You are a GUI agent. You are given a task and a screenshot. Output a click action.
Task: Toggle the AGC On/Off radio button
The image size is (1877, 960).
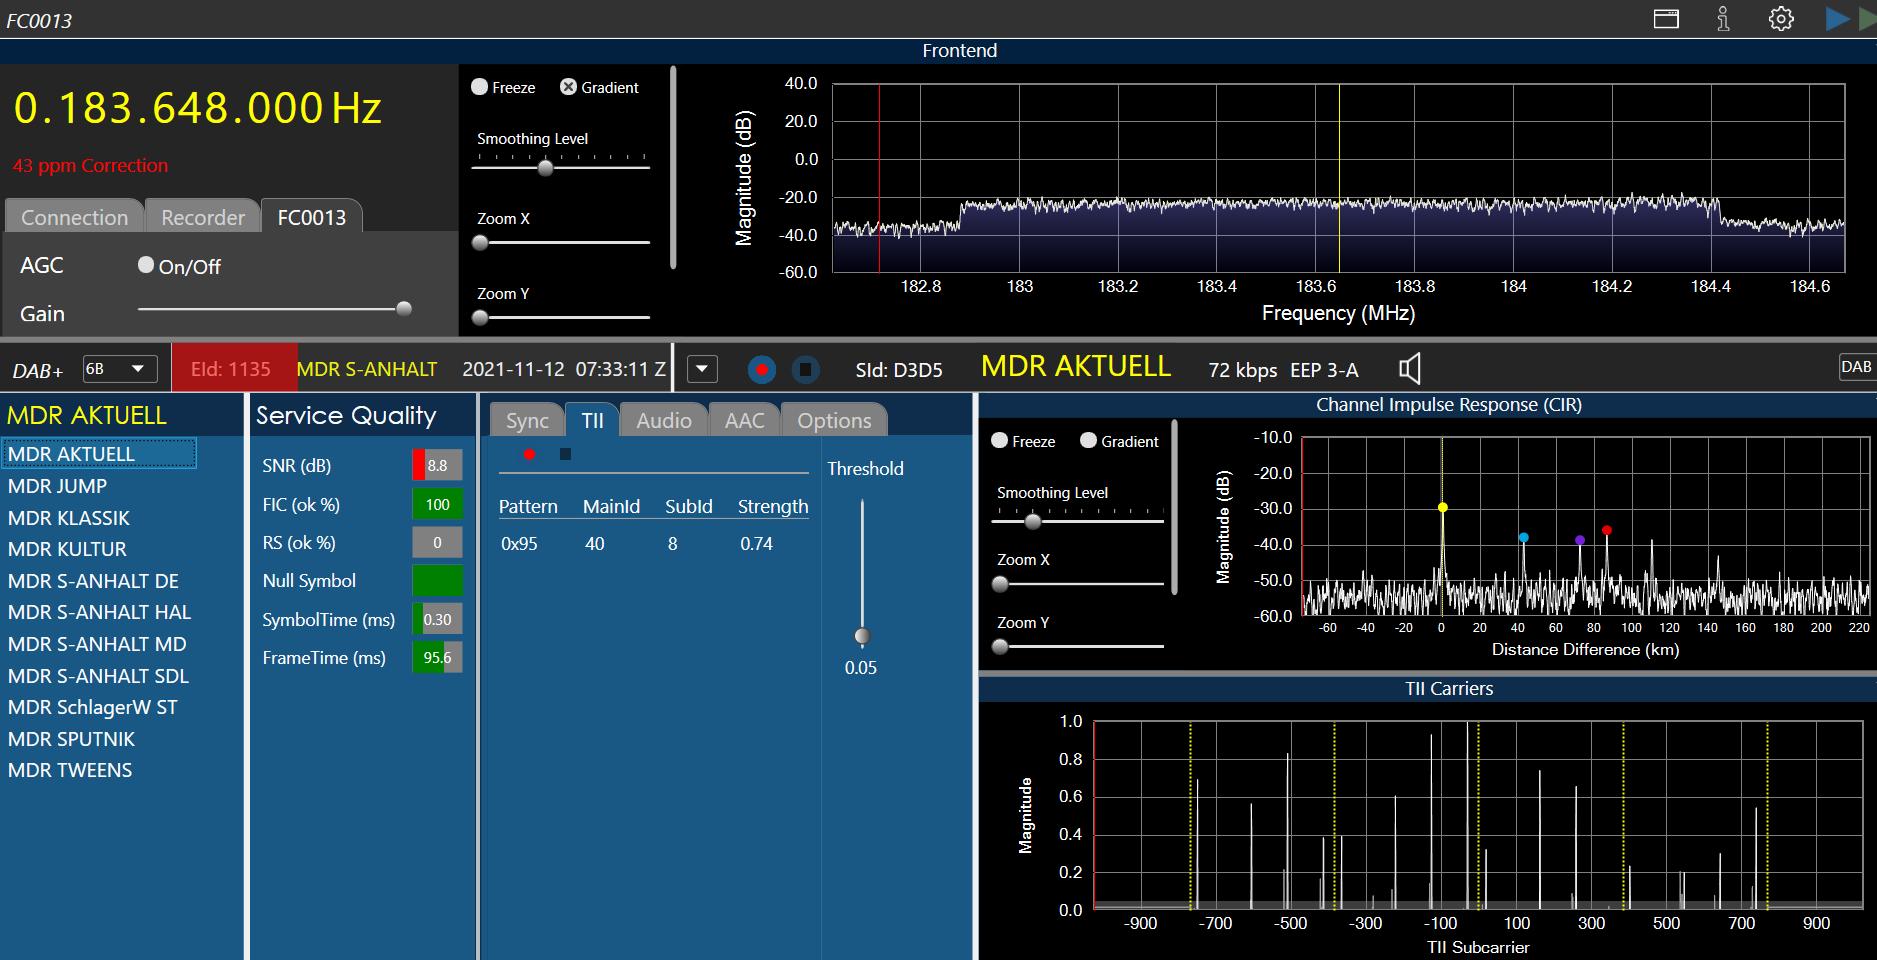(x=146, y=265)
